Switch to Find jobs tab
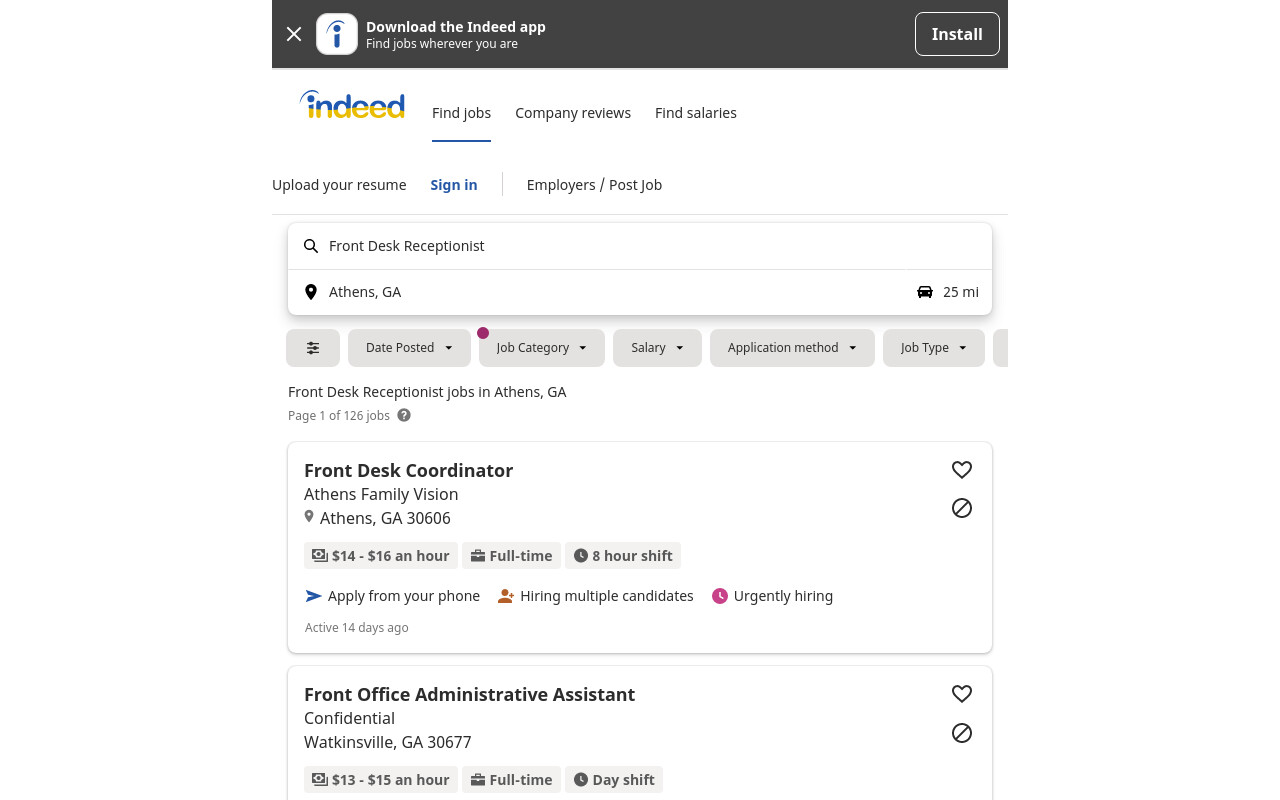Viewport: 1280px width, 800px height. (x=461, y=113)
